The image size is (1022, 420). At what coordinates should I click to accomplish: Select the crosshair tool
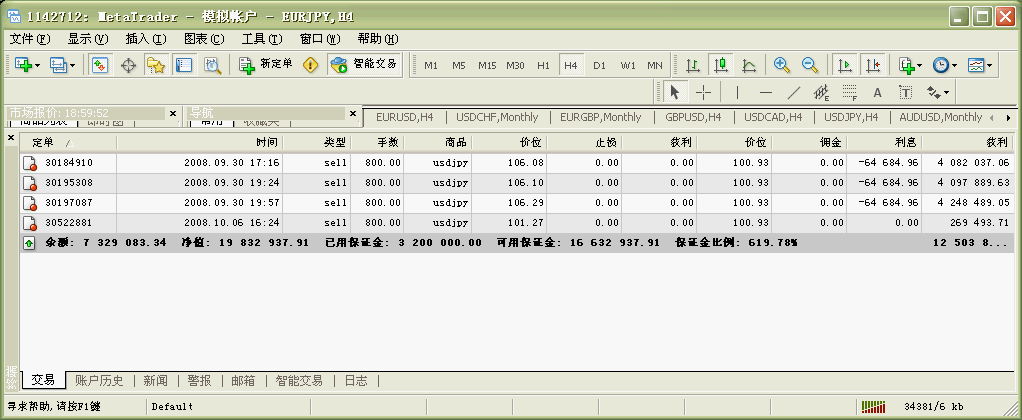coord(703,92)
